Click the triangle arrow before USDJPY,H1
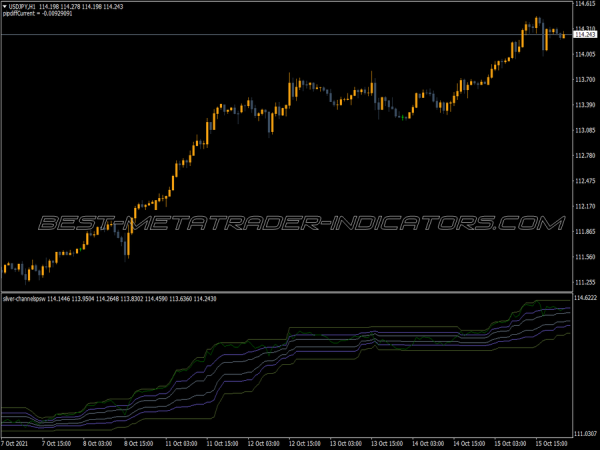 coord(5,7)
